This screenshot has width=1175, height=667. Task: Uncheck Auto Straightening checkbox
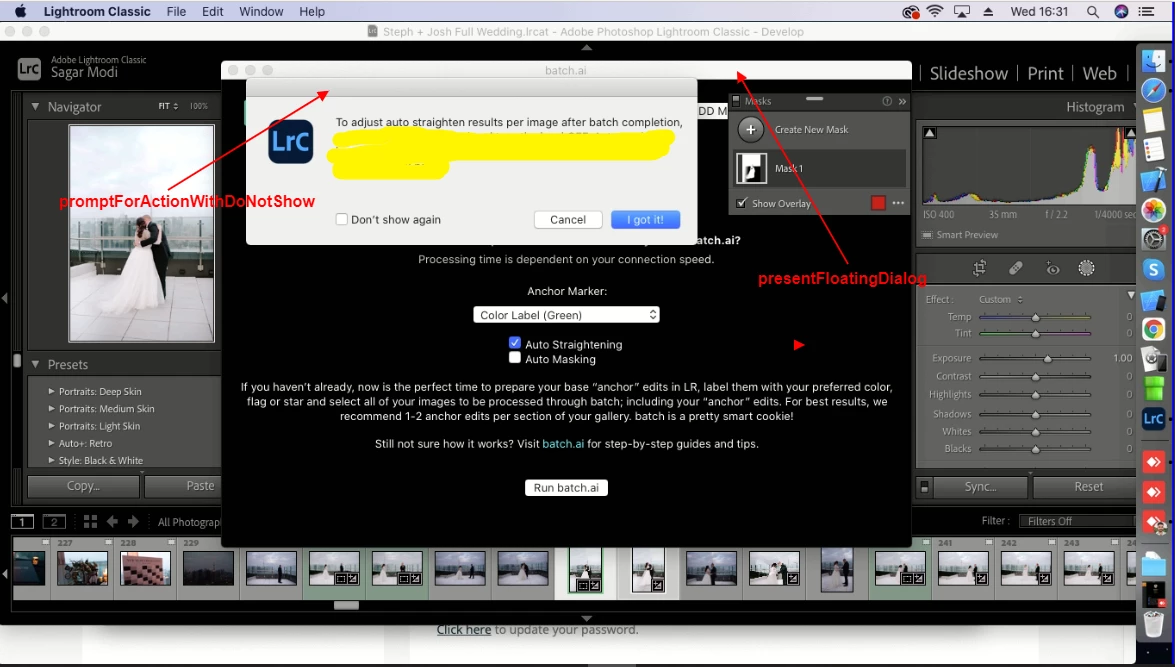pyautogui.click(x=515, y=343)
